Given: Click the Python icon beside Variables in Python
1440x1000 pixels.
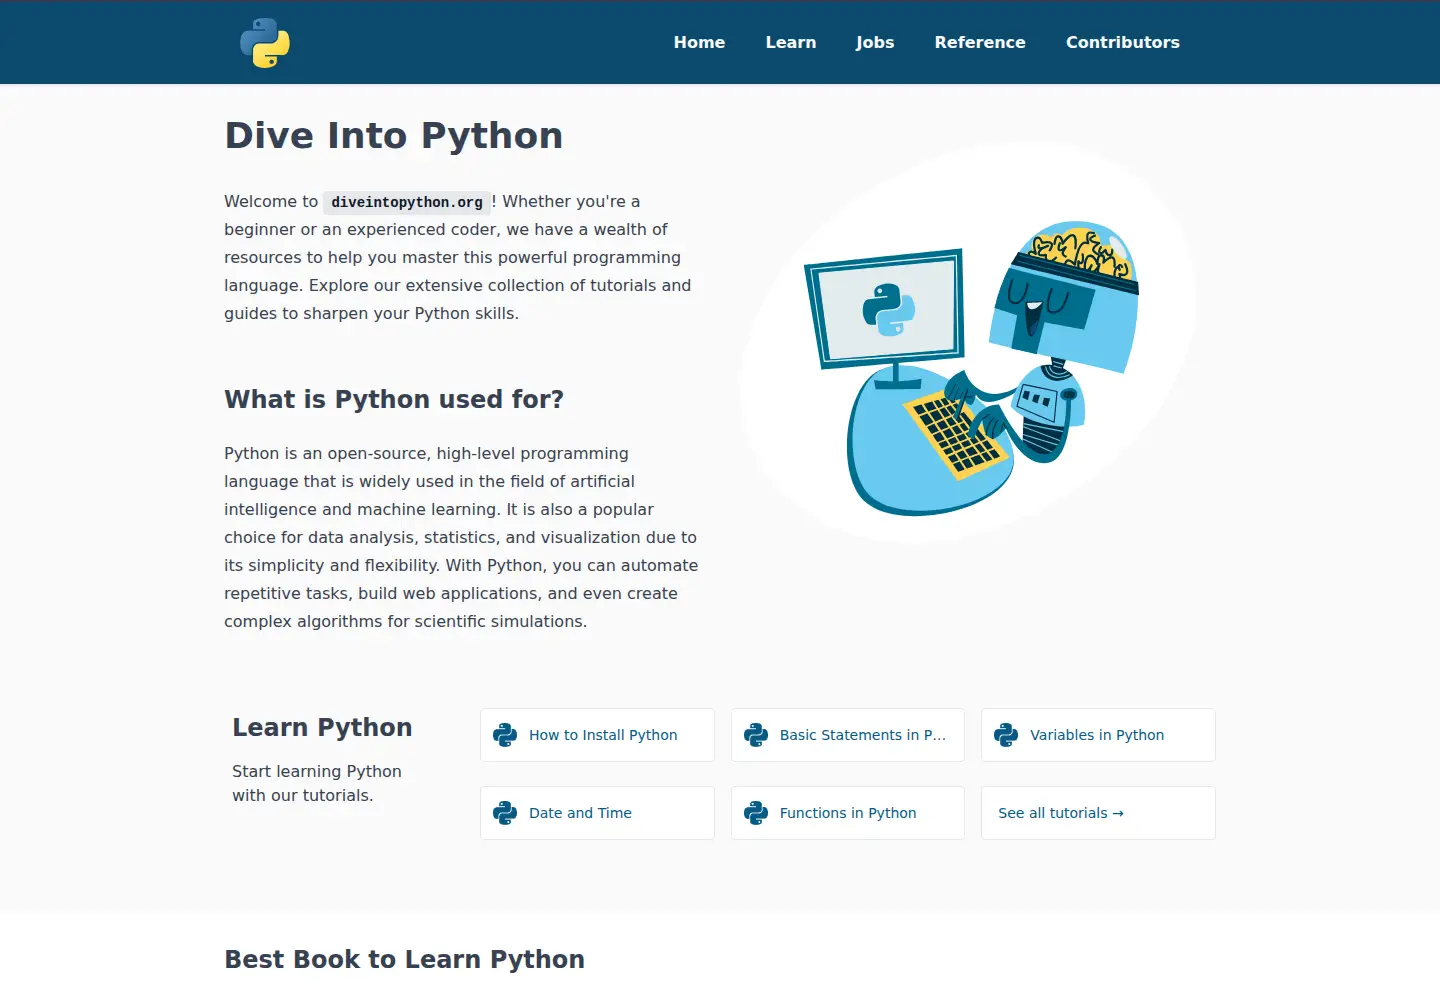Looking at the screenshot, I should (1006, 735).
